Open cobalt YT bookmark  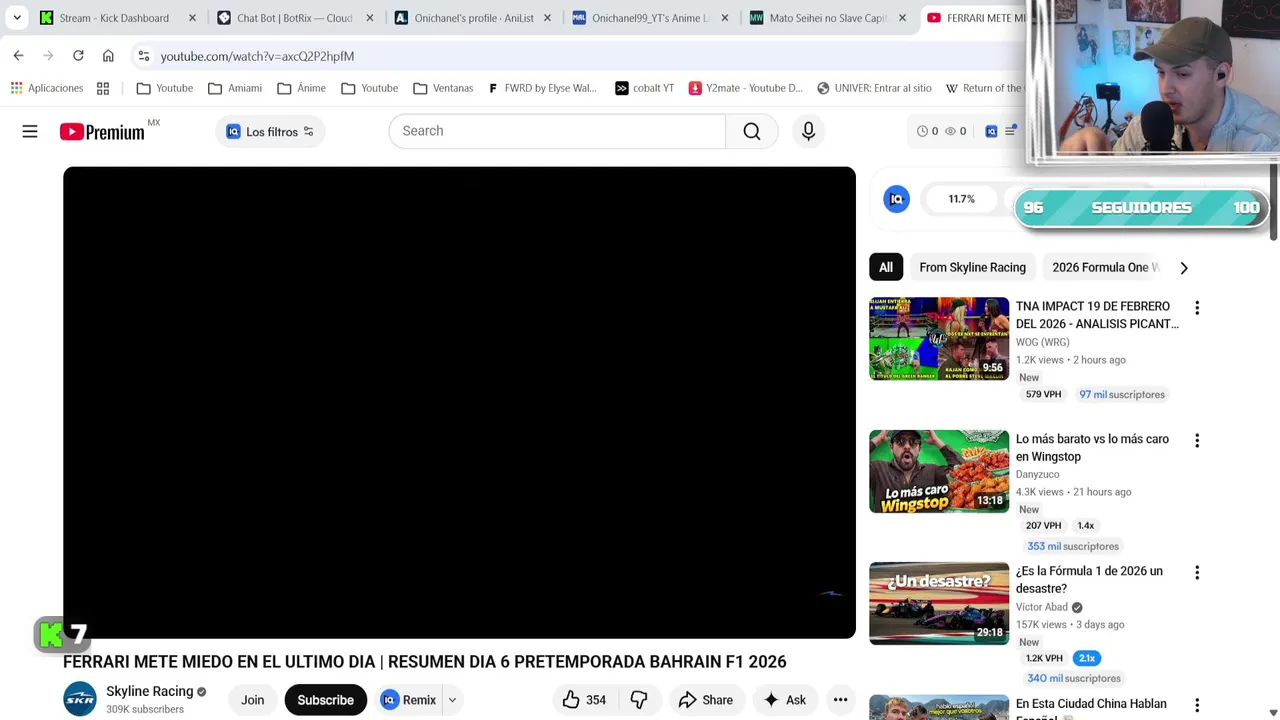click(644, 88)
